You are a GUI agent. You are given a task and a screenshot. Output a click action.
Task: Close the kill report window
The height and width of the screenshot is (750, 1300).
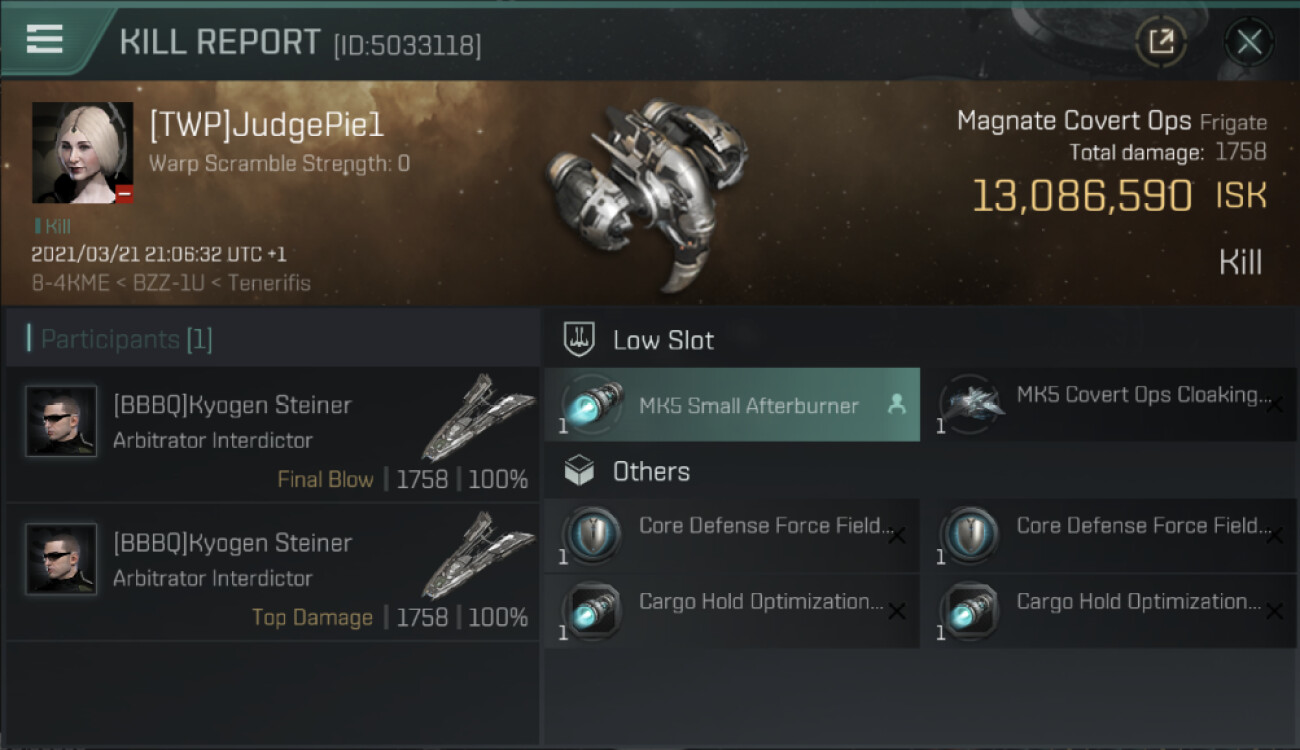click(x=1248, y=41)
